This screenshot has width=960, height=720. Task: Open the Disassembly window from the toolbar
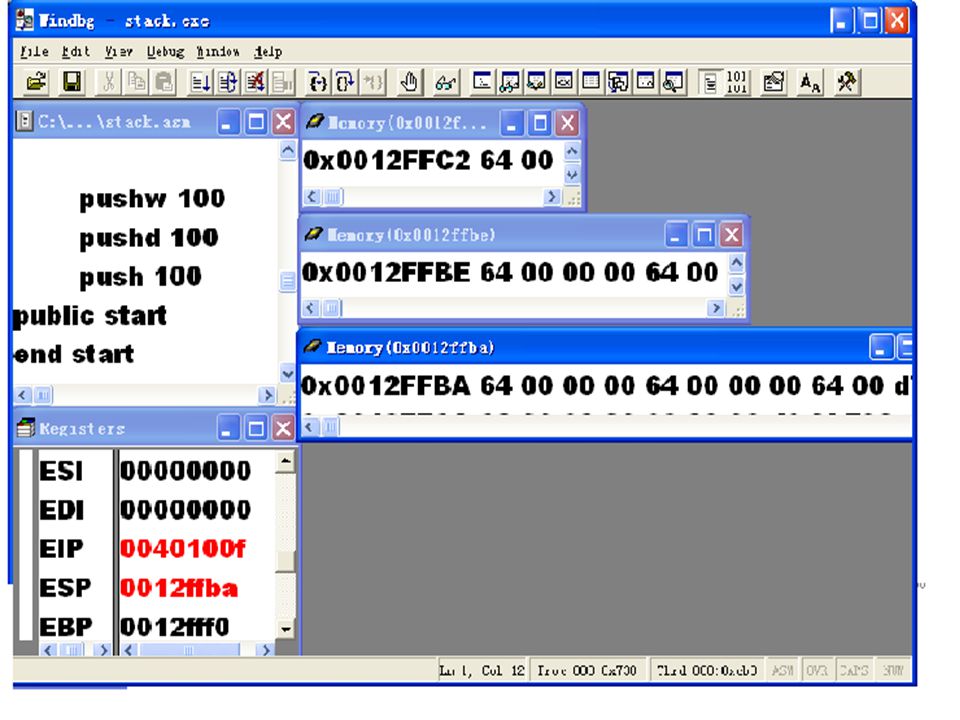pos(645,81)
